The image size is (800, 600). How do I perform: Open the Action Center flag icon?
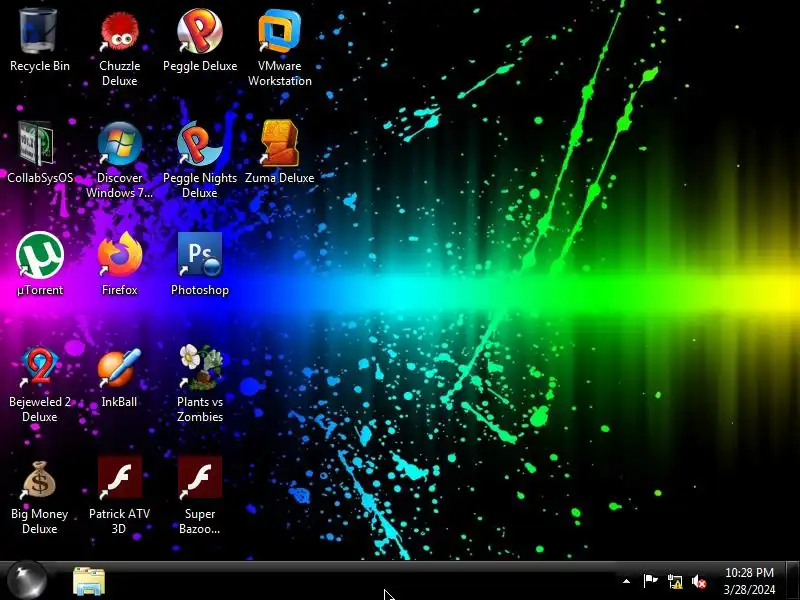pos(650,581)
